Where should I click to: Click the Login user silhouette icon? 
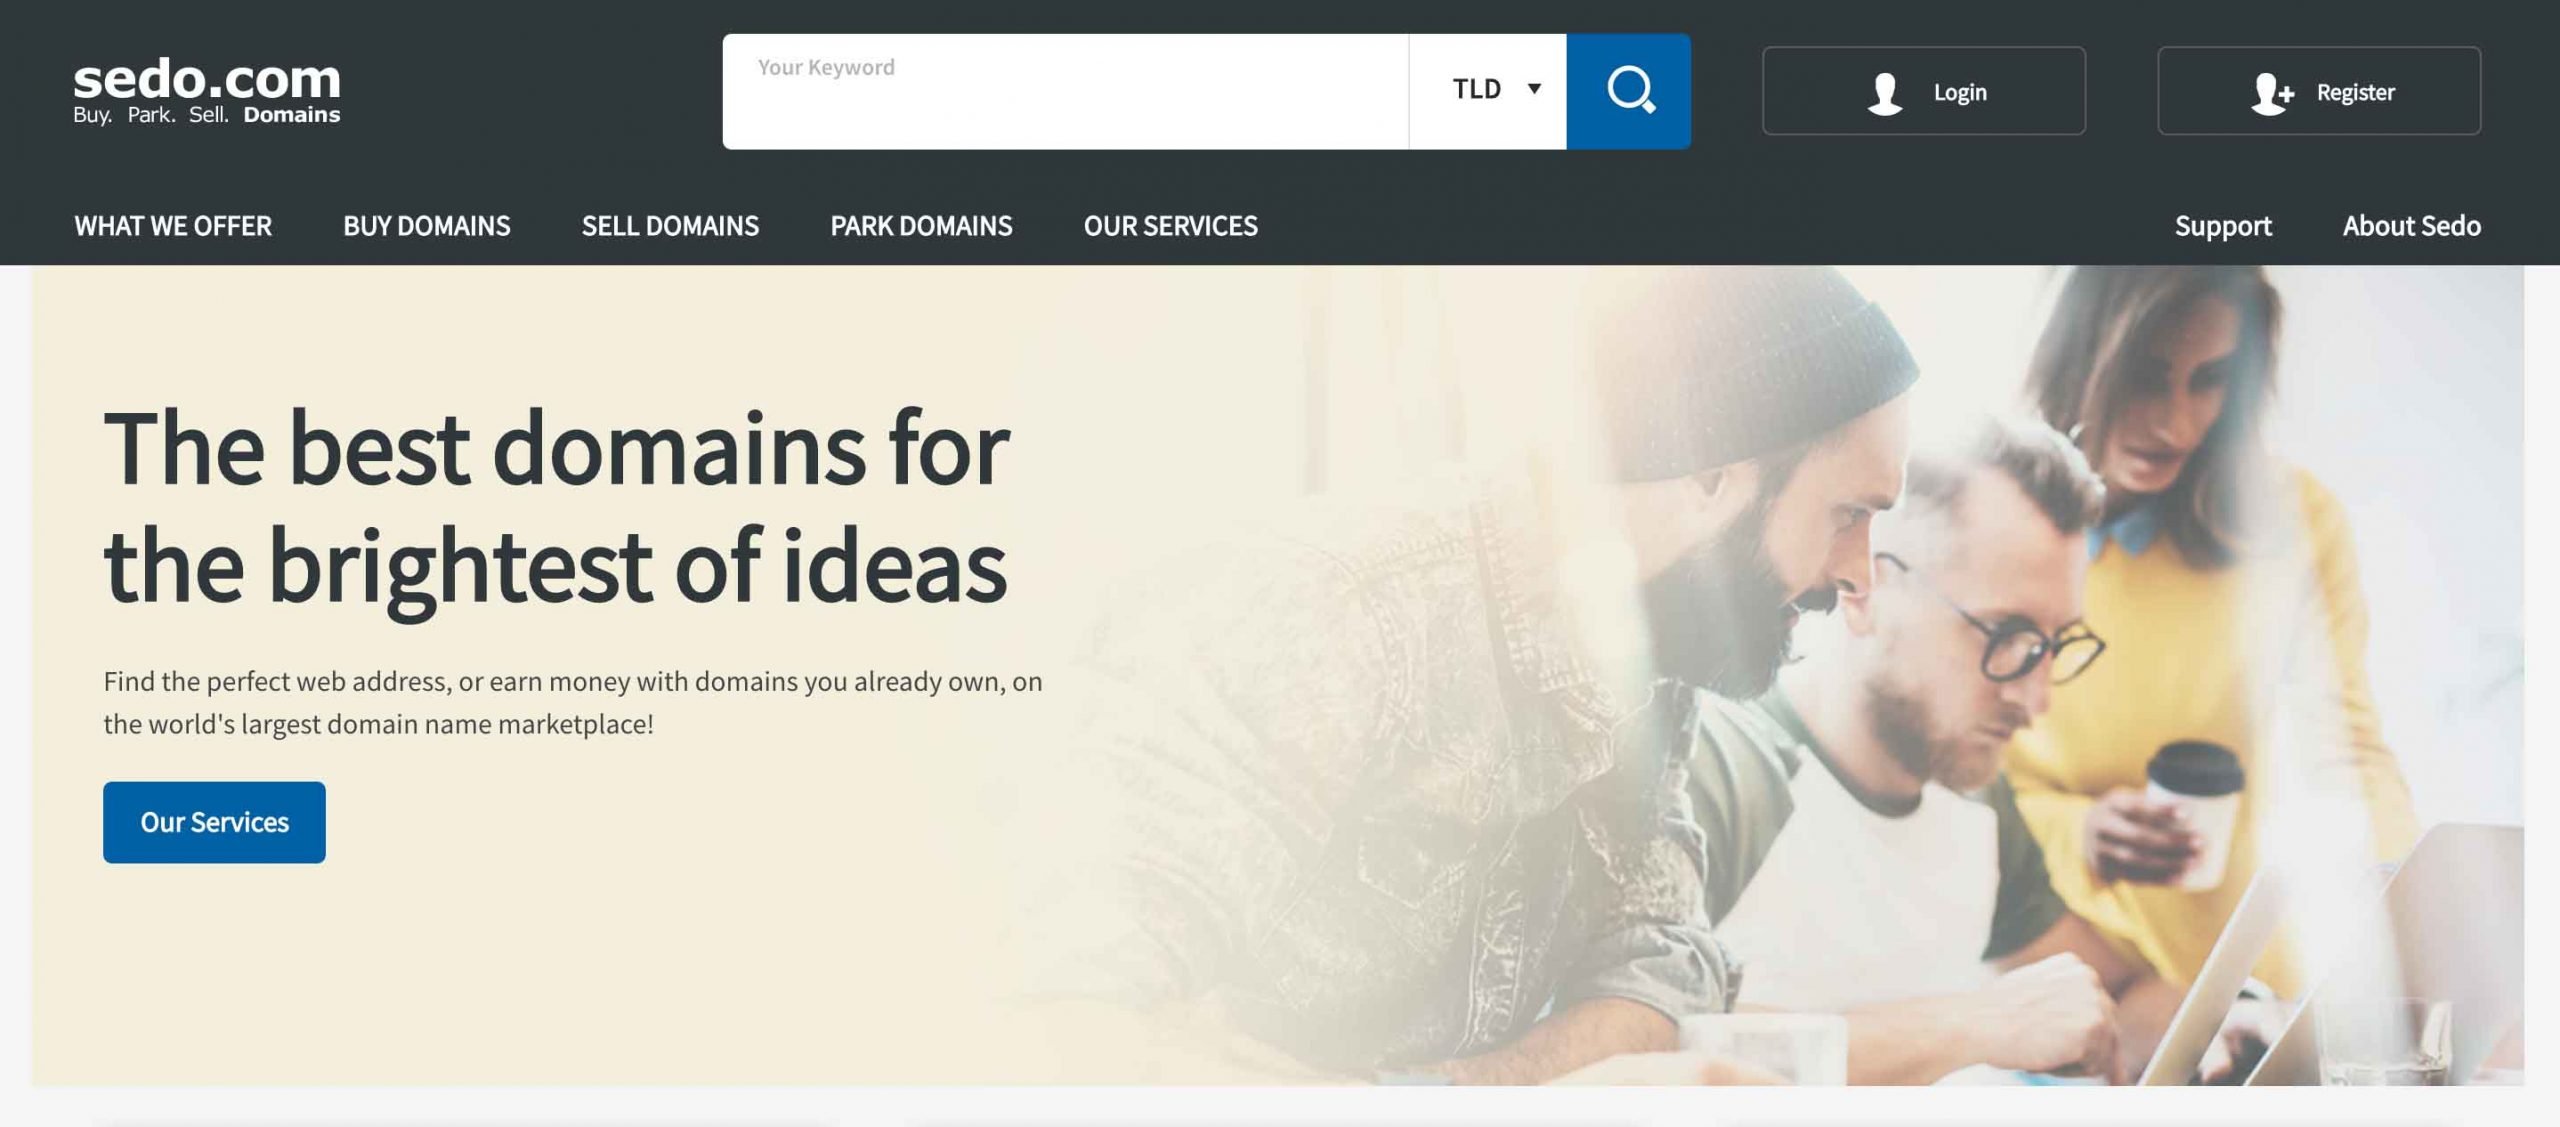coord(1885,93)
